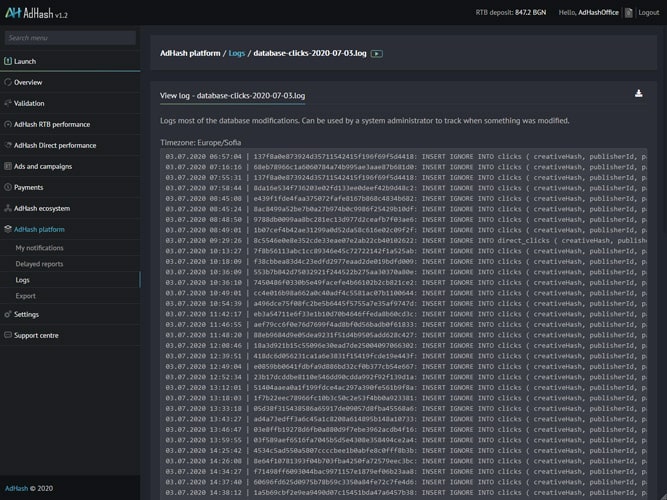The image size is (667, 500).
Task: Click the document icon next to Logout
Action: (627, 12)
